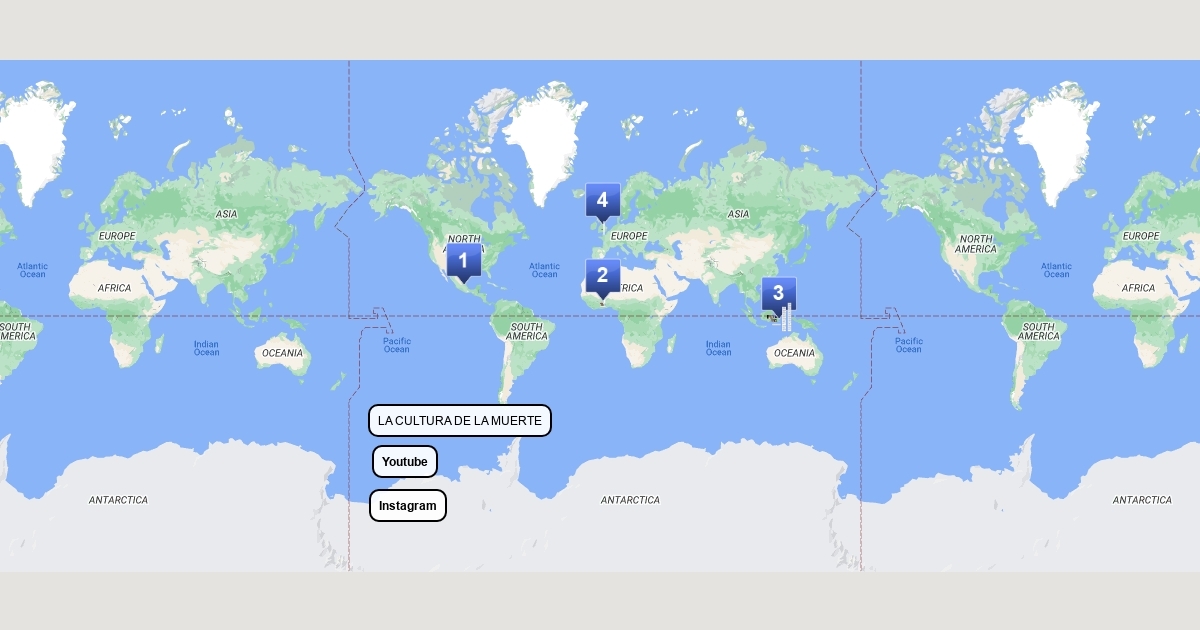The height and width of the screenshot is (630, 1200).
Task: Open the Instagram link button
Action: 407,506
